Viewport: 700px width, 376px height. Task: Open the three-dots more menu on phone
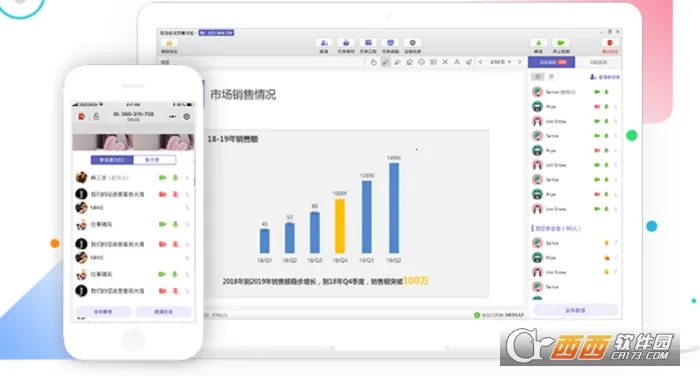click(x=172, y=117)
